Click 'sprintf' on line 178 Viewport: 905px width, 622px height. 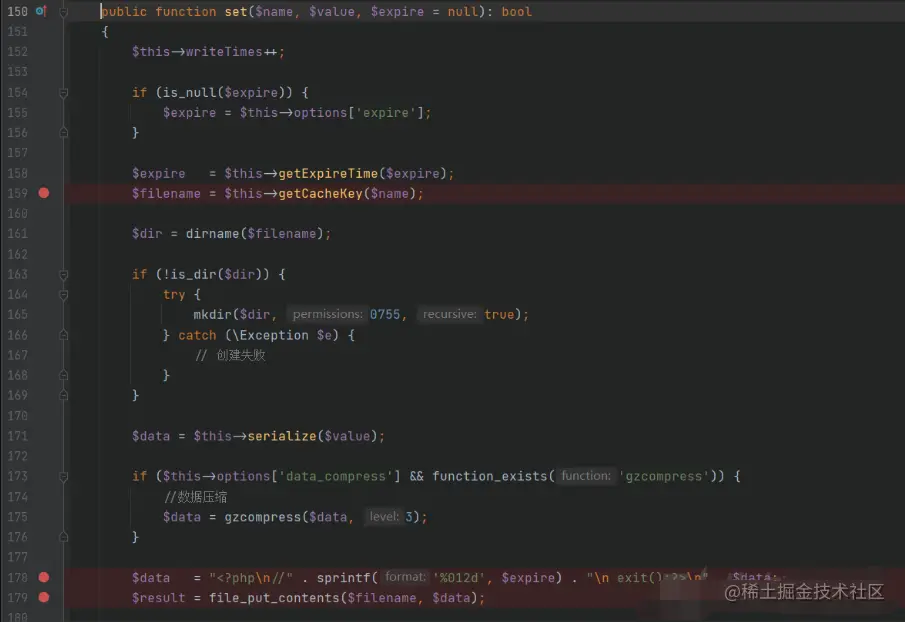click(x=343, y=578)
